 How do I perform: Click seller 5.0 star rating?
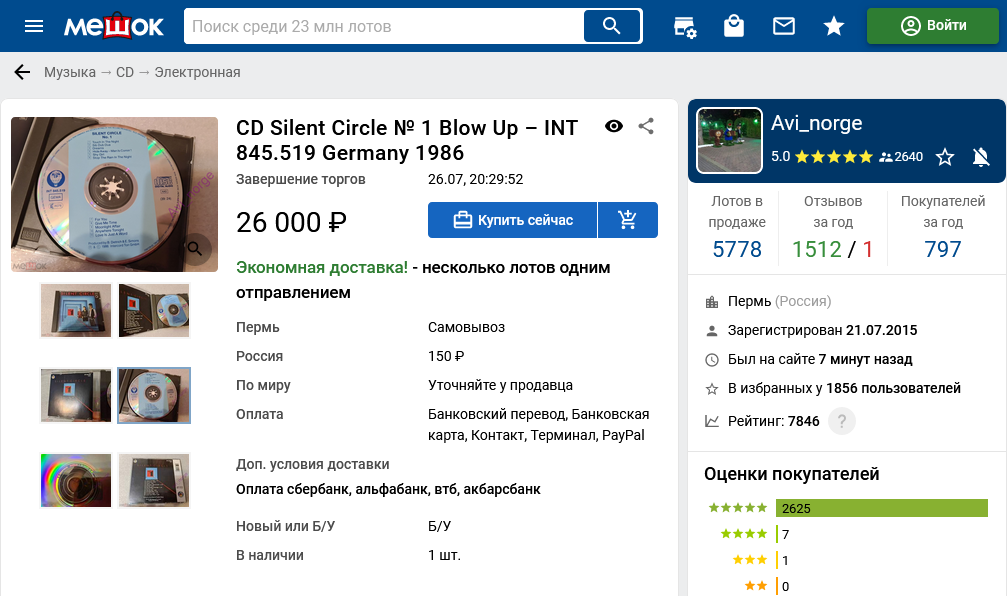click(822, 157)
